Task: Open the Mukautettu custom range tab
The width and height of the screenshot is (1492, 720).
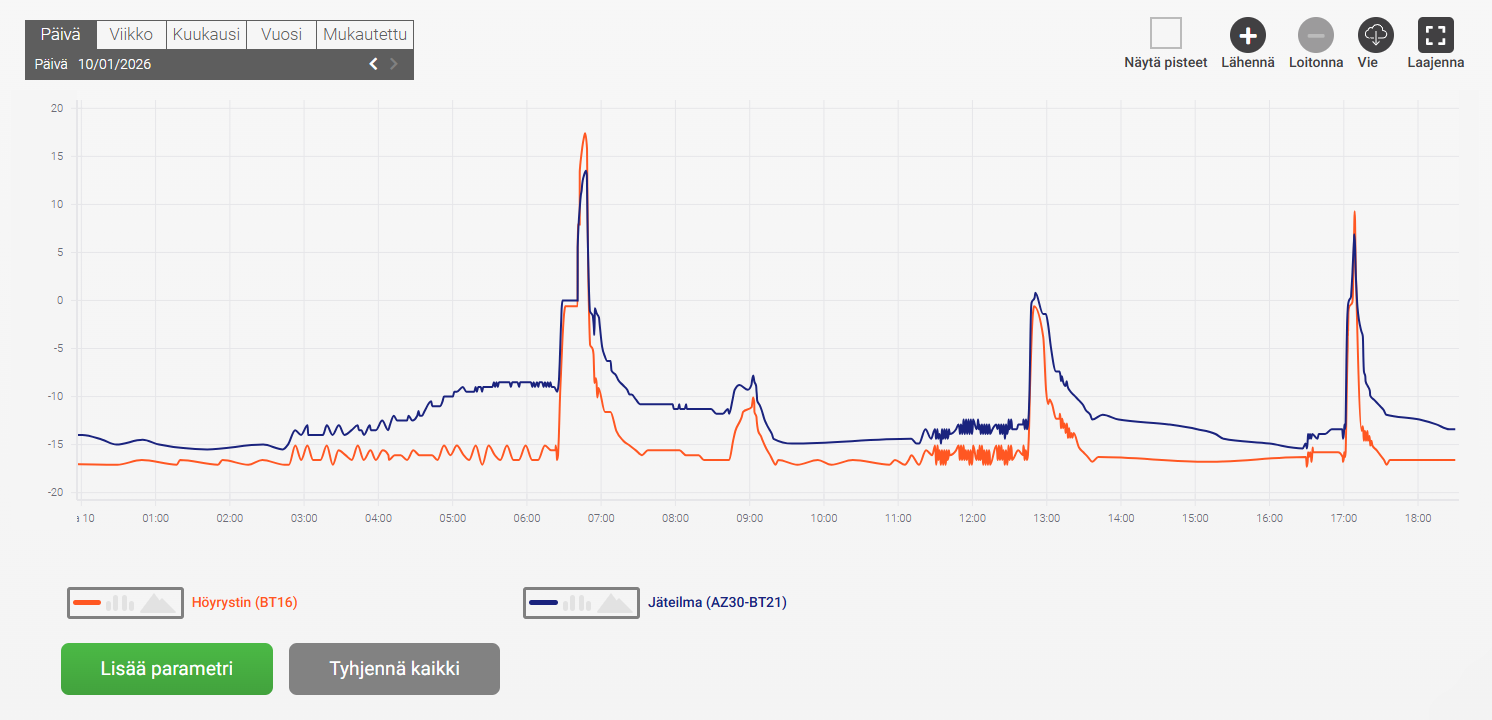Action: (365, 34)
